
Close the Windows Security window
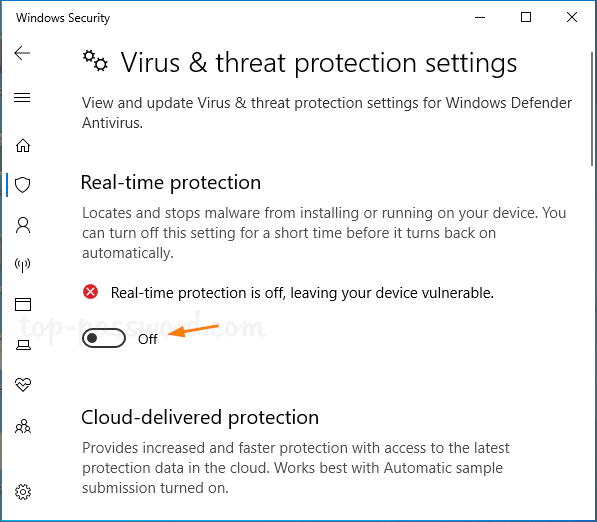click(x=571, y=17)
